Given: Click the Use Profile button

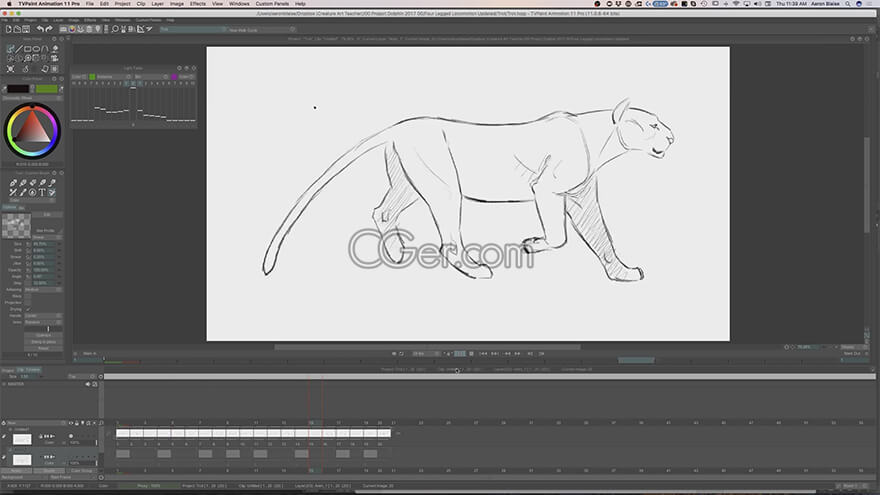Looking at the screenshot, I should point(46,231).
